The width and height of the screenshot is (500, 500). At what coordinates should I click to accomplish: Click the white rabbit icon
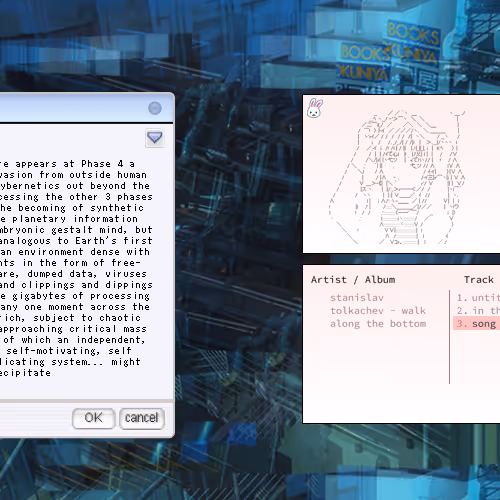(x=315, y=108)
